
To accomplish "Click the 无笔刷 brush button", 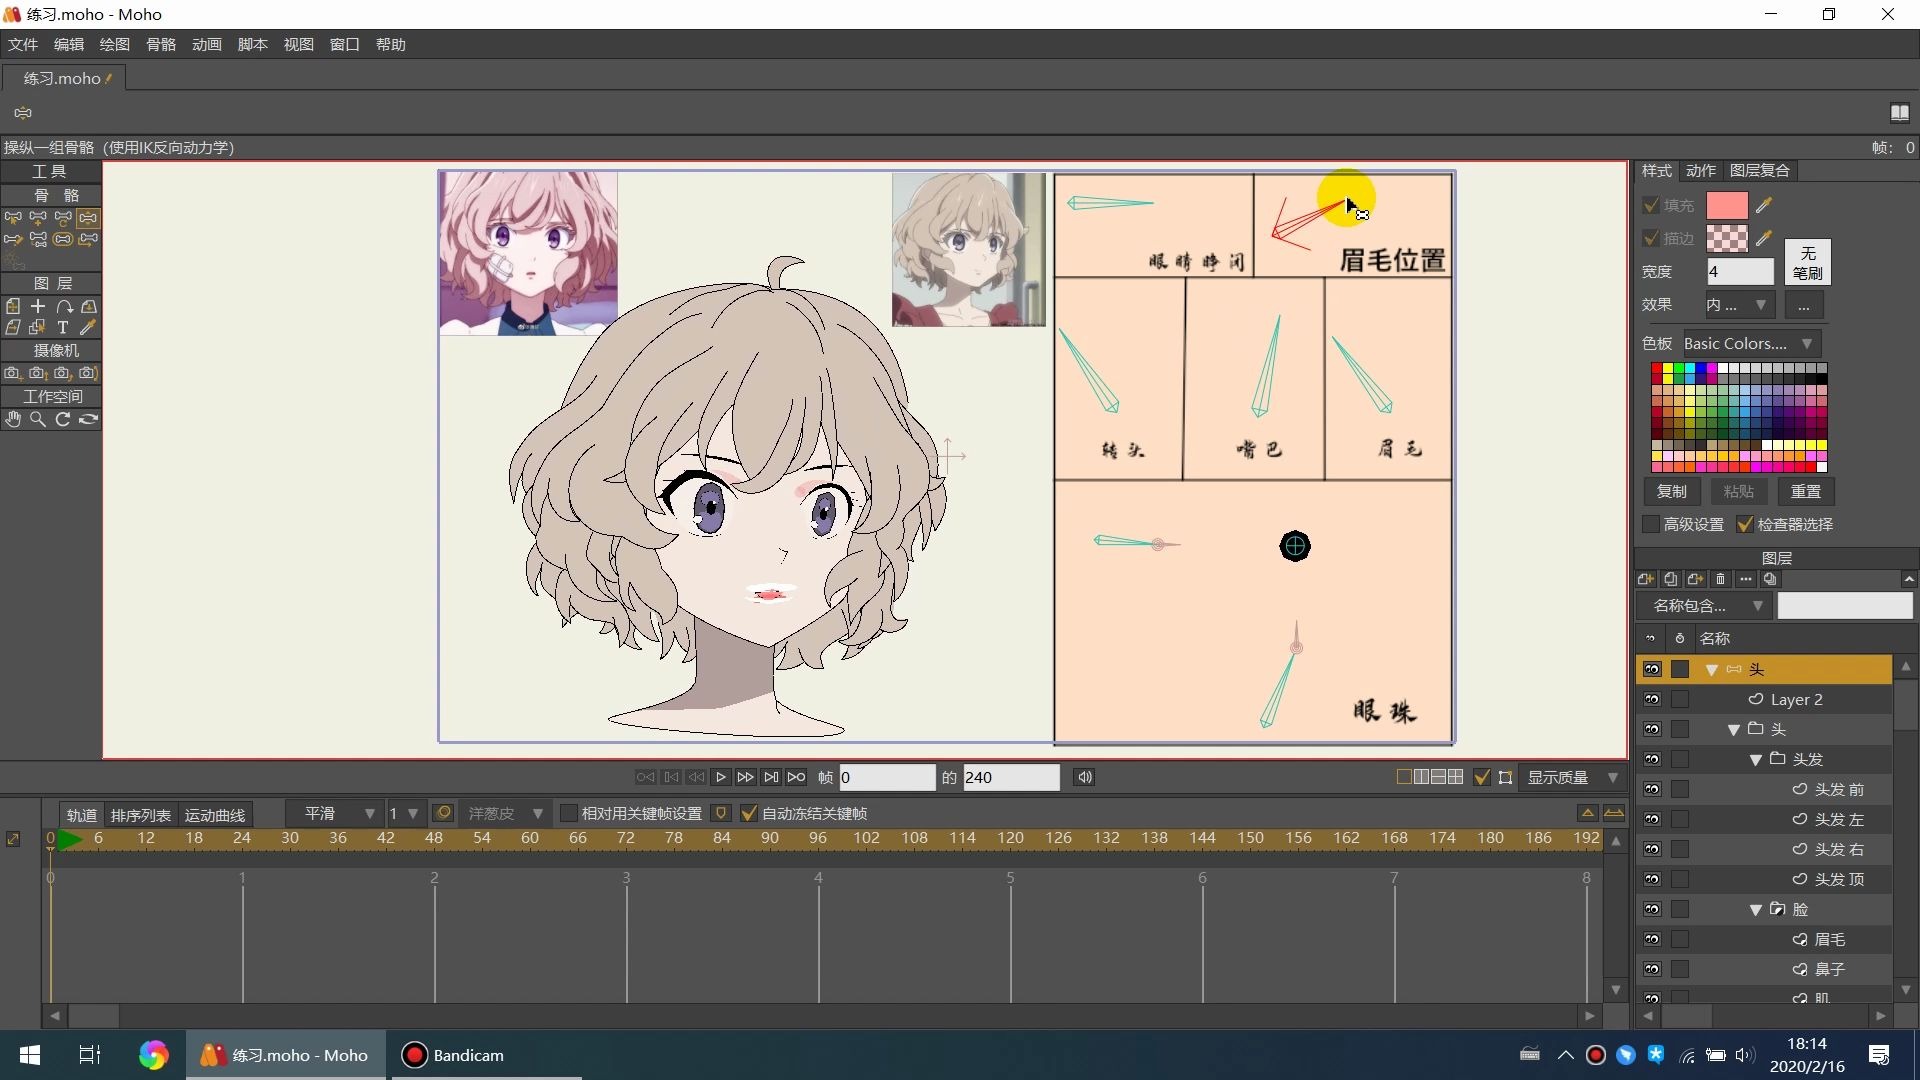I will pos(1808,263).
